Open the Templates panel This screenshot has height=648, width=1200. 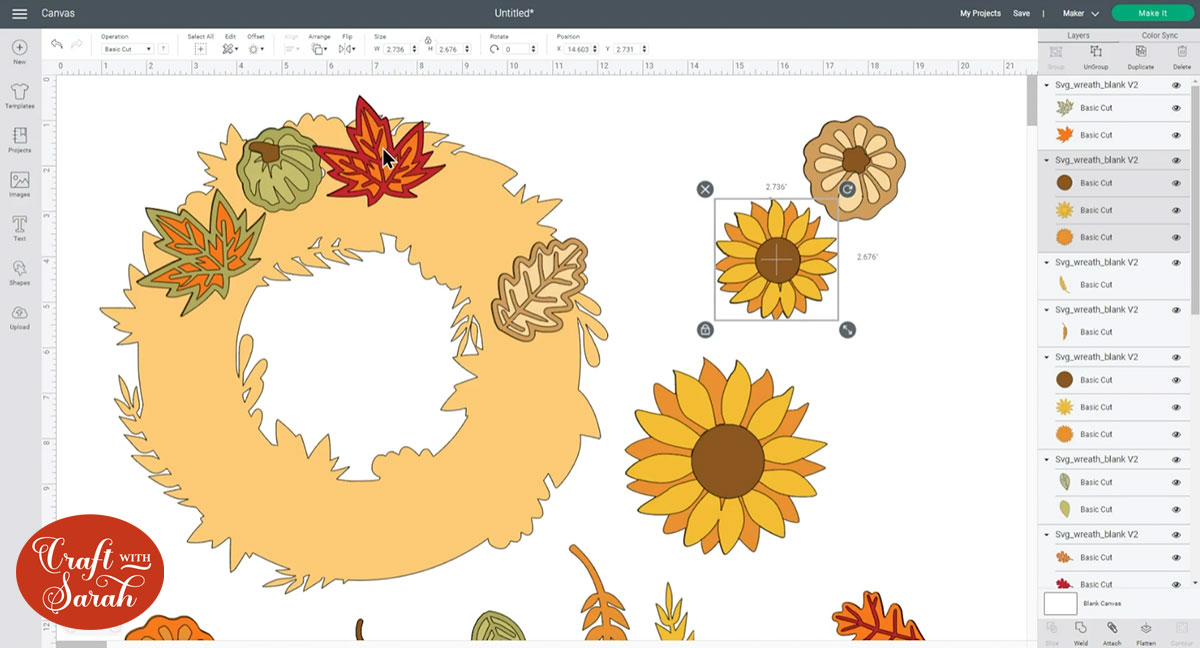(x=19, y=95)
